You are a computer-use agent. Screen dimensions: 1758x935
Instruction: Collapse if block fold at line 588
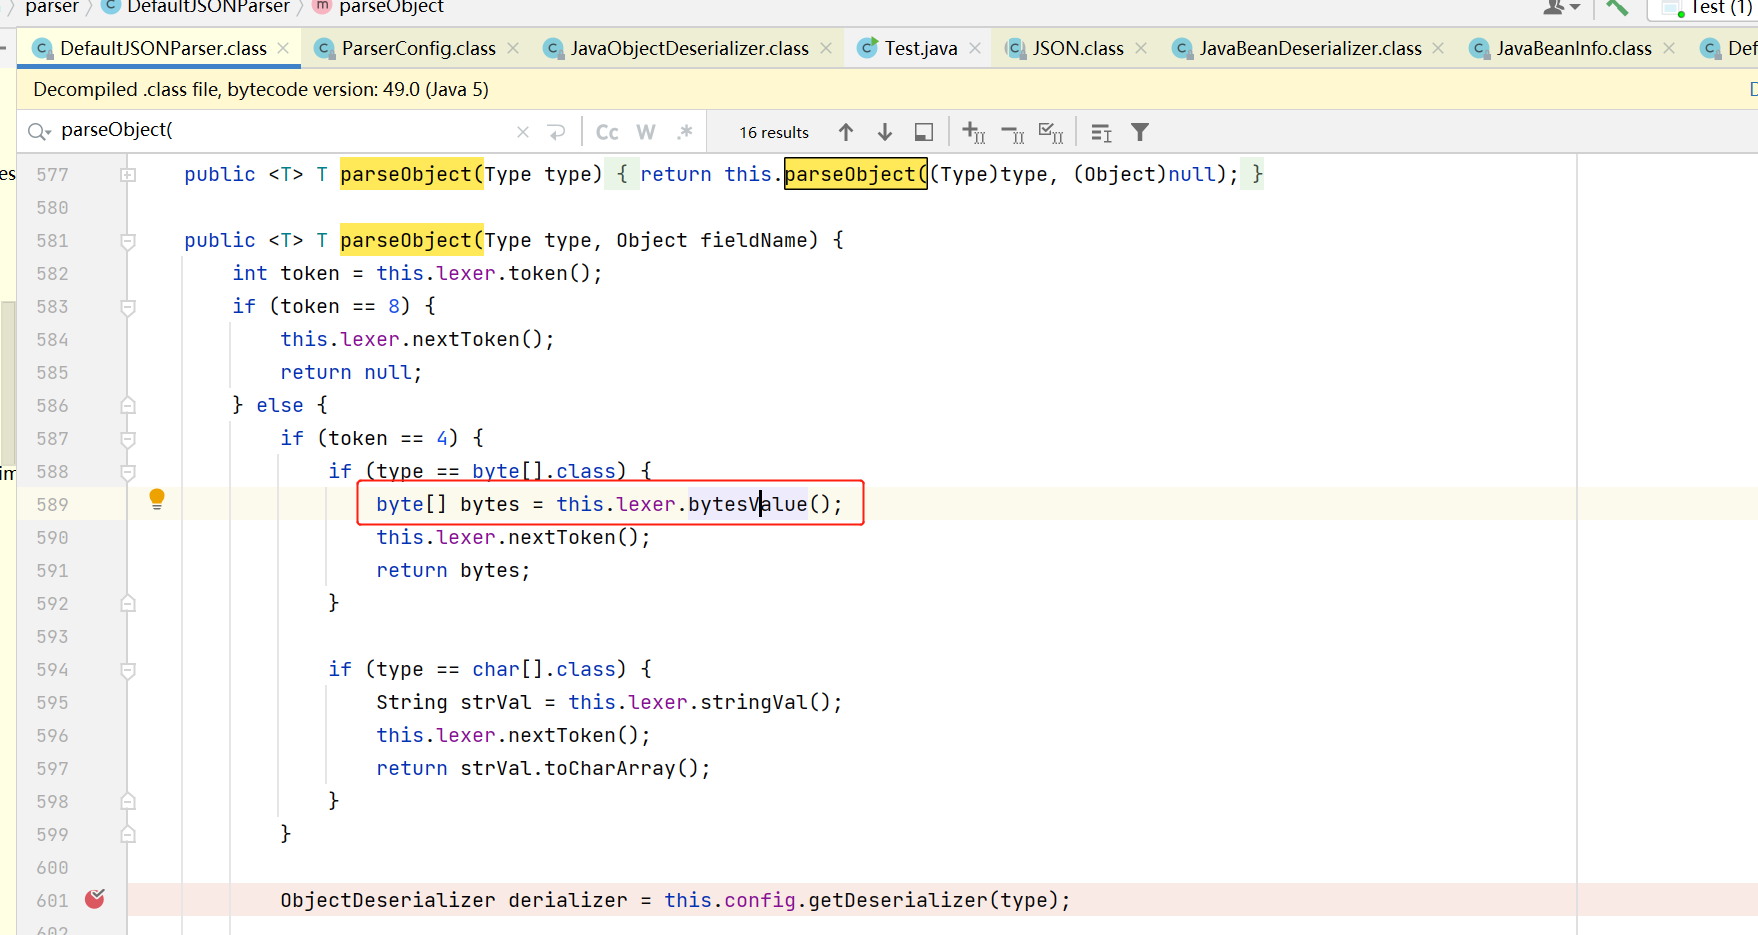pos(128,472)
